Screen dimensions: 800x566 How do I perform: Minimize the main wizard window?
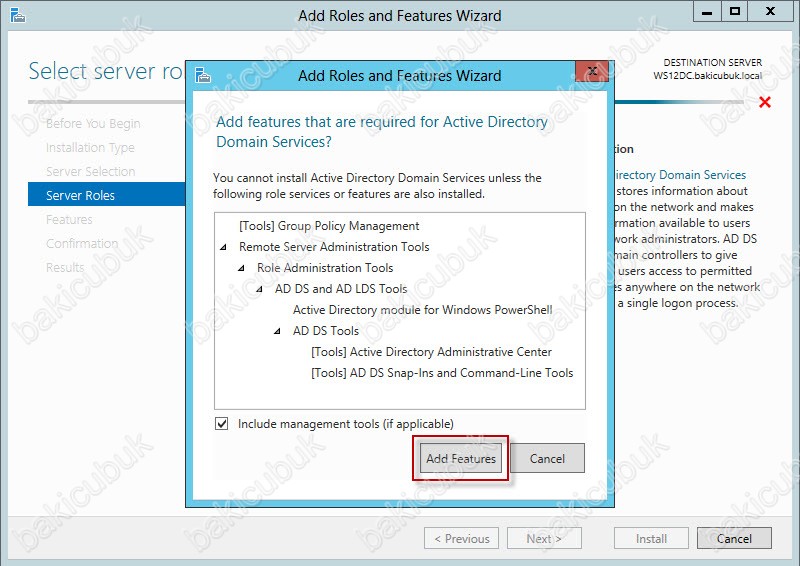707,12
